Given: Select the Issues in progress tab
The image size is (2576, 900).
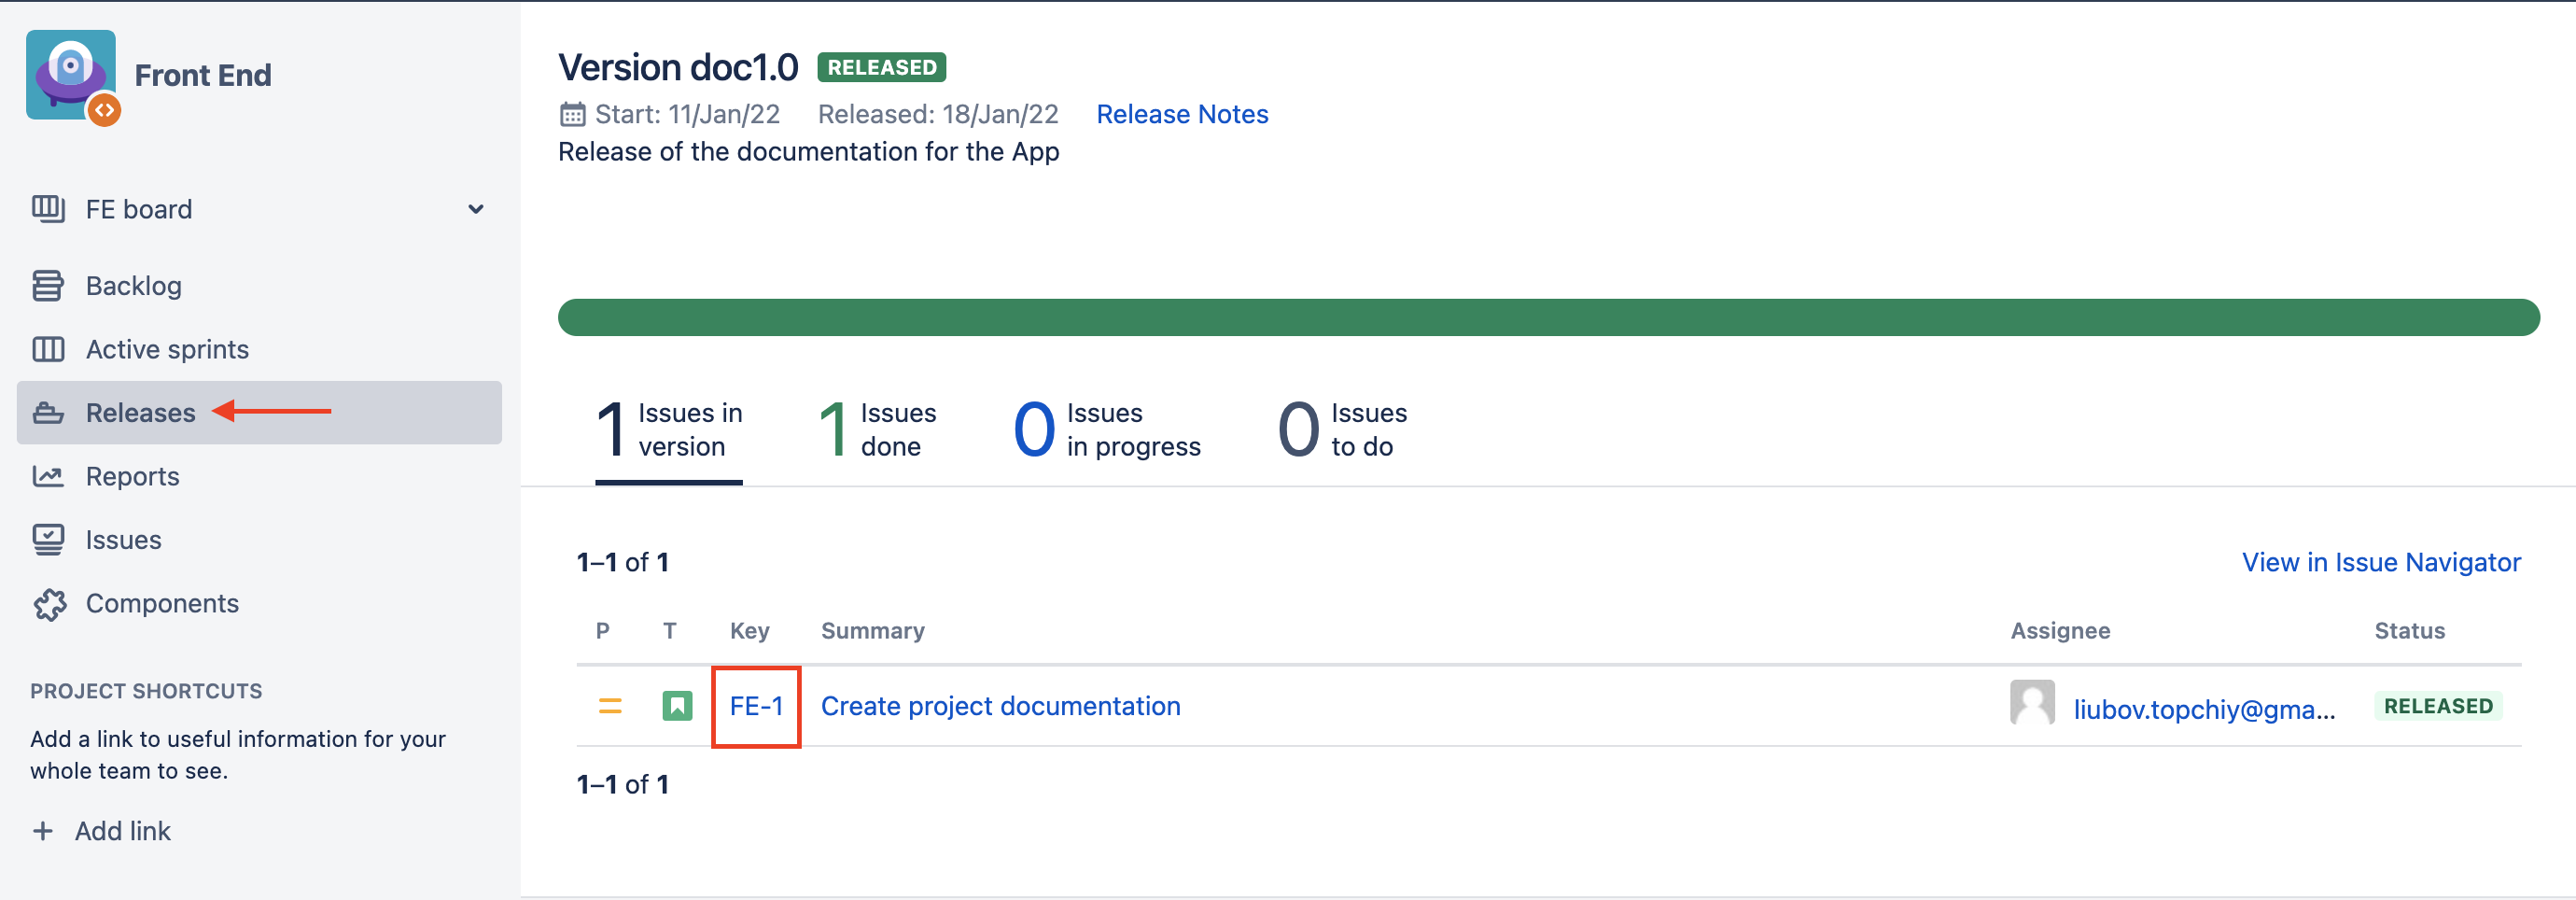Looking at the screenshot, I should [1106, 430].
